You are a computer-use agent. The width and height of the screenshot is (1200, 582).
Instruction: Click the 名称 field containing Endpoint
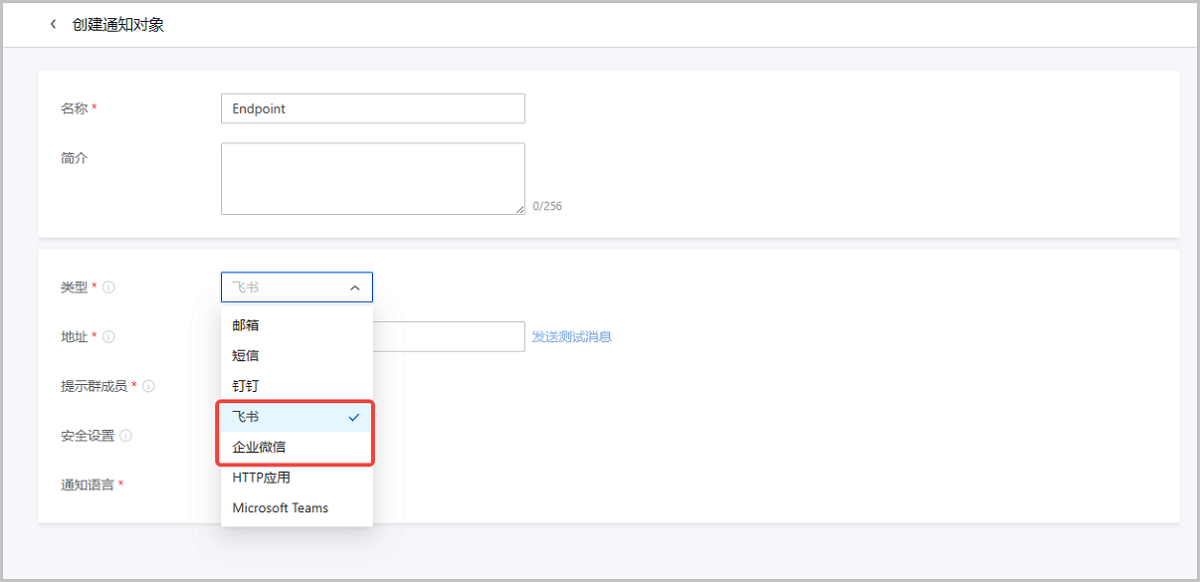[x=372, y=109]
